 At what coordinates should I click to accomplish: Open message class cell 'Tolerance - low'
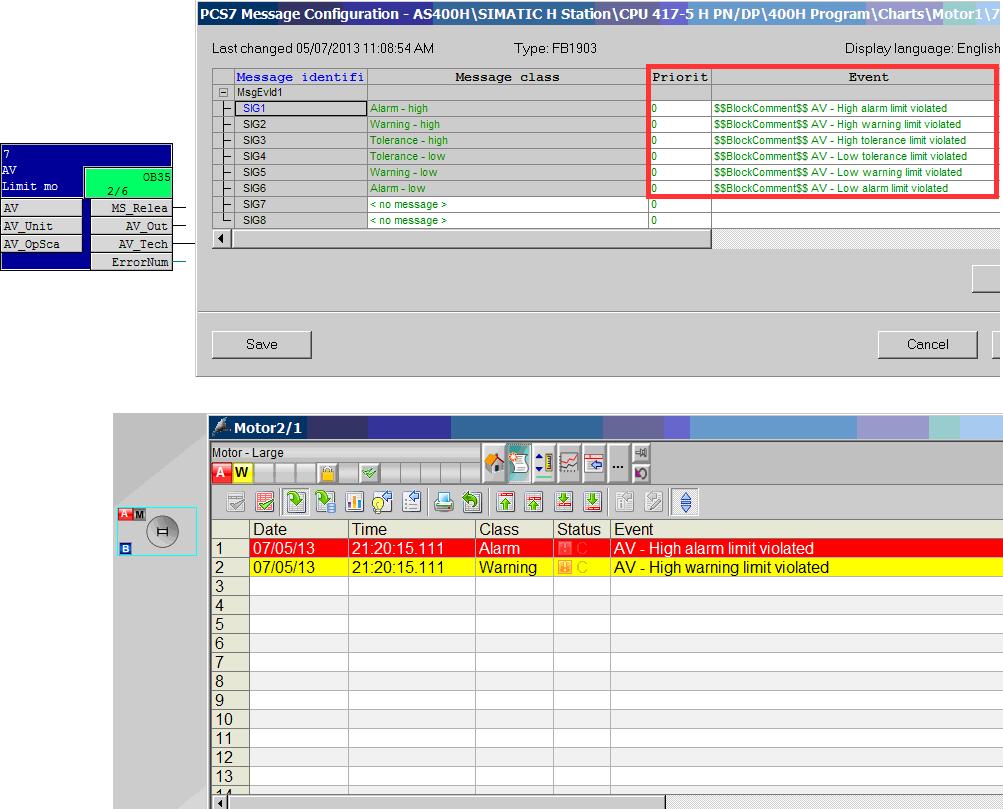[x=508, y=156]
